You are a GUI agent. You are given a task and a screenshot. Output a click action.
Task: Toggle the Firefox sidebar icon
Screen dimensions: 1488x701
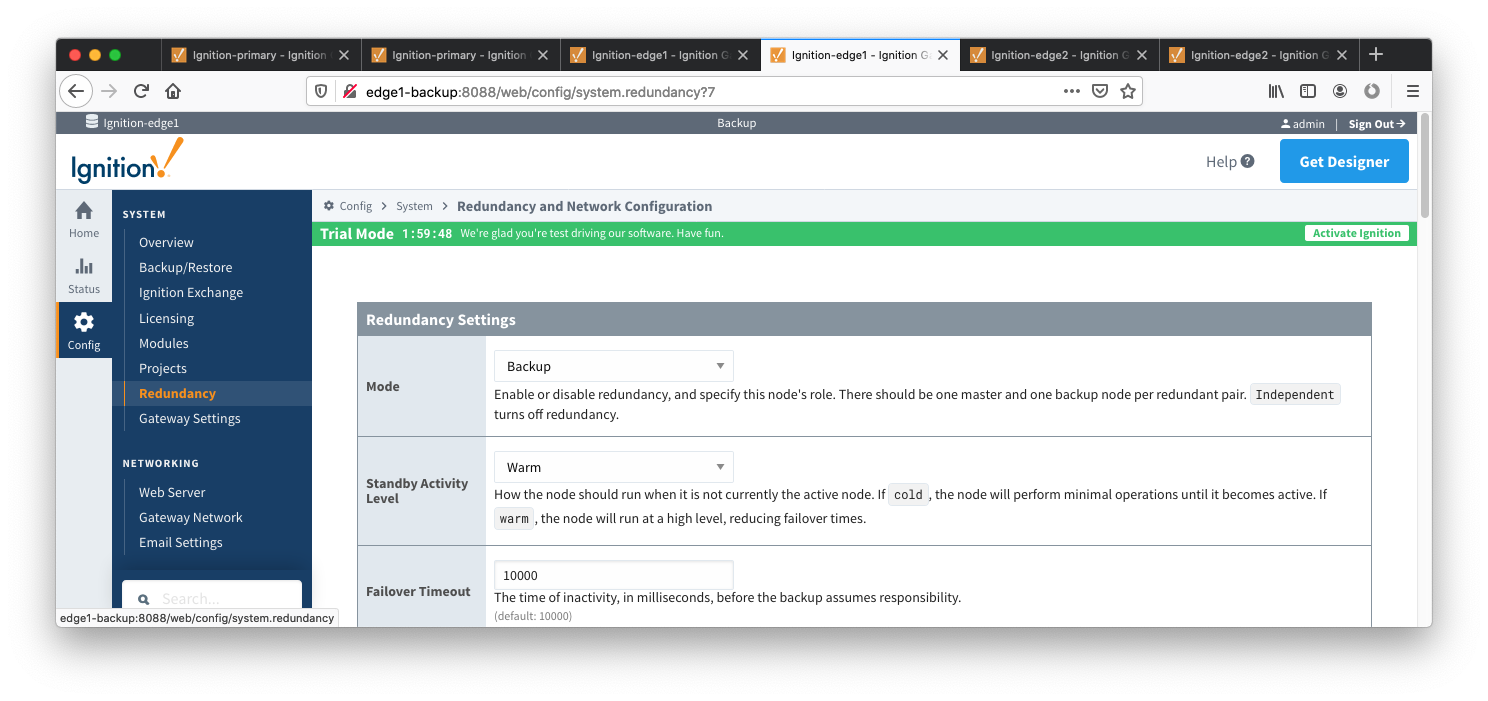click(x=1307, y=91)
